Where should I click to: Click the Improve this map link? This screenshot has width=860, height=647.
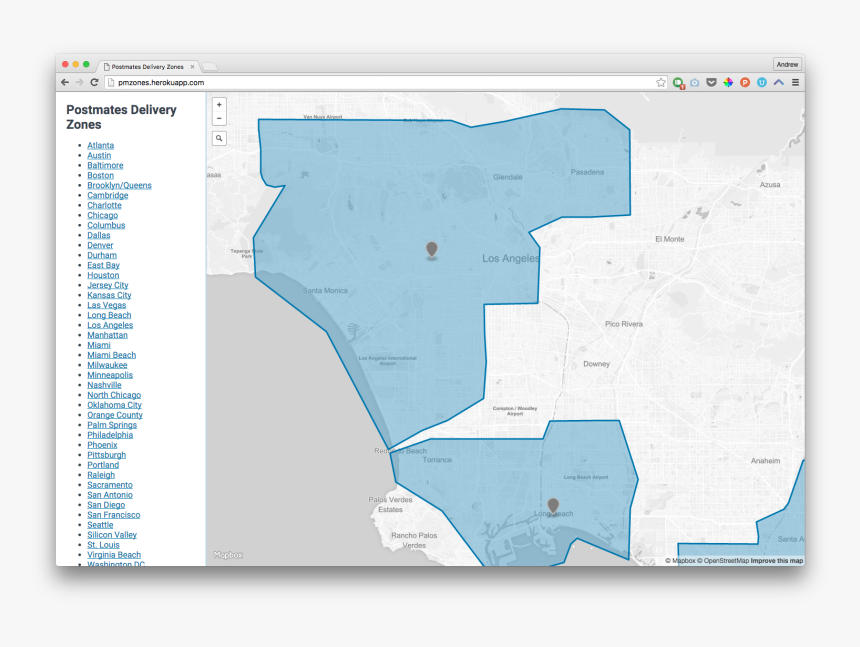[x=777, y=561]
